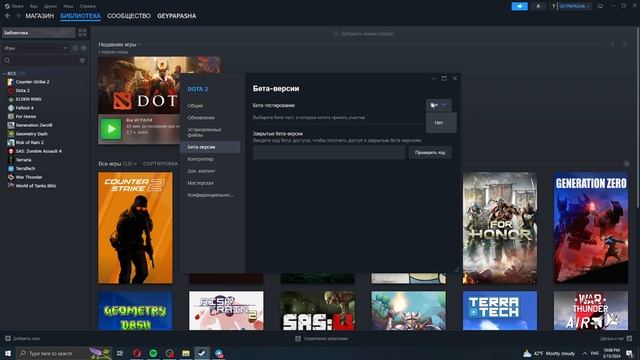Viewport: 640px width, 360px height.
Task: Expand the account name dropdown
Action: (x=574, y=6)
